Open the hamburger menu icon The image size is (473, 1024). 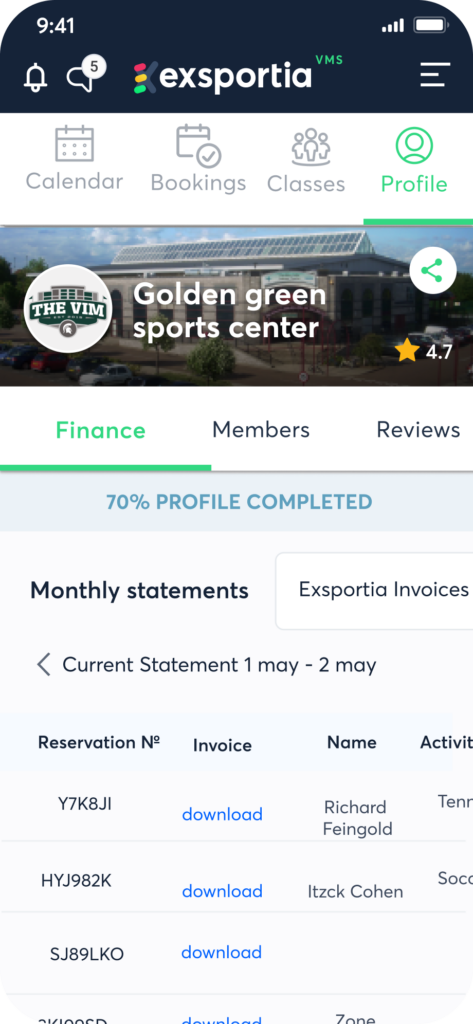[x=435, y=75]
